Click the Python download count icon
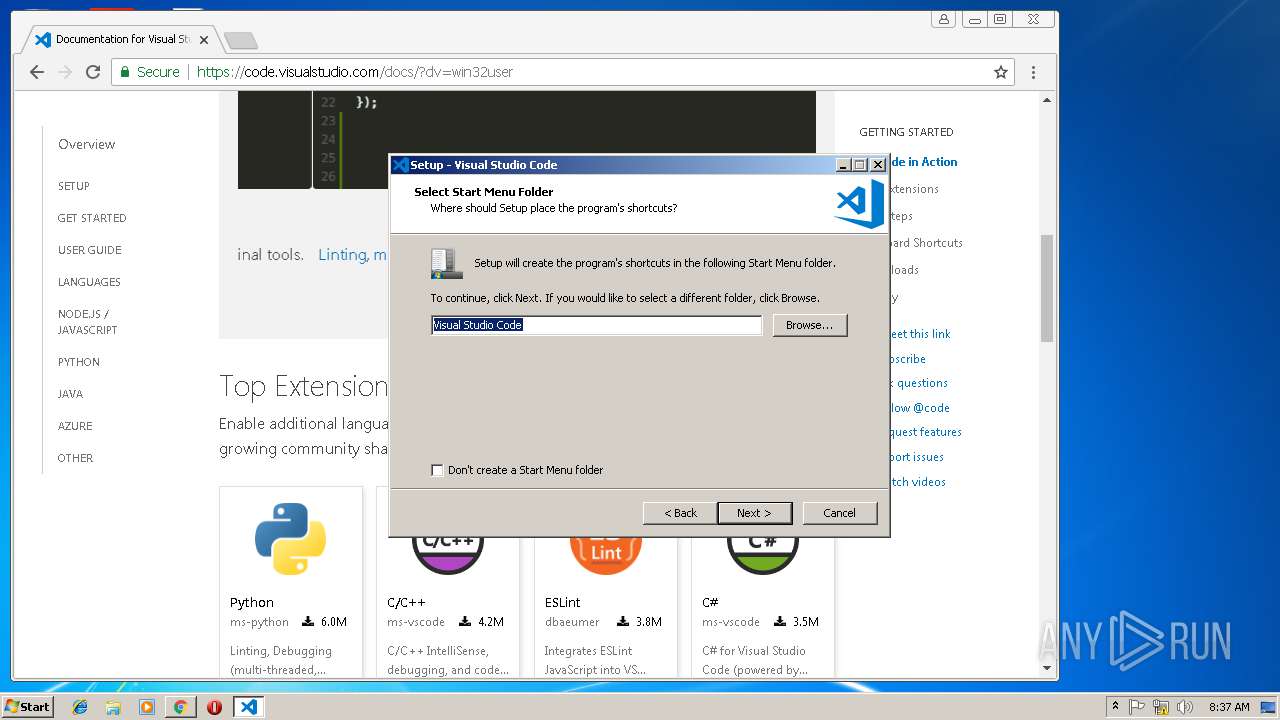 [308, 622]
